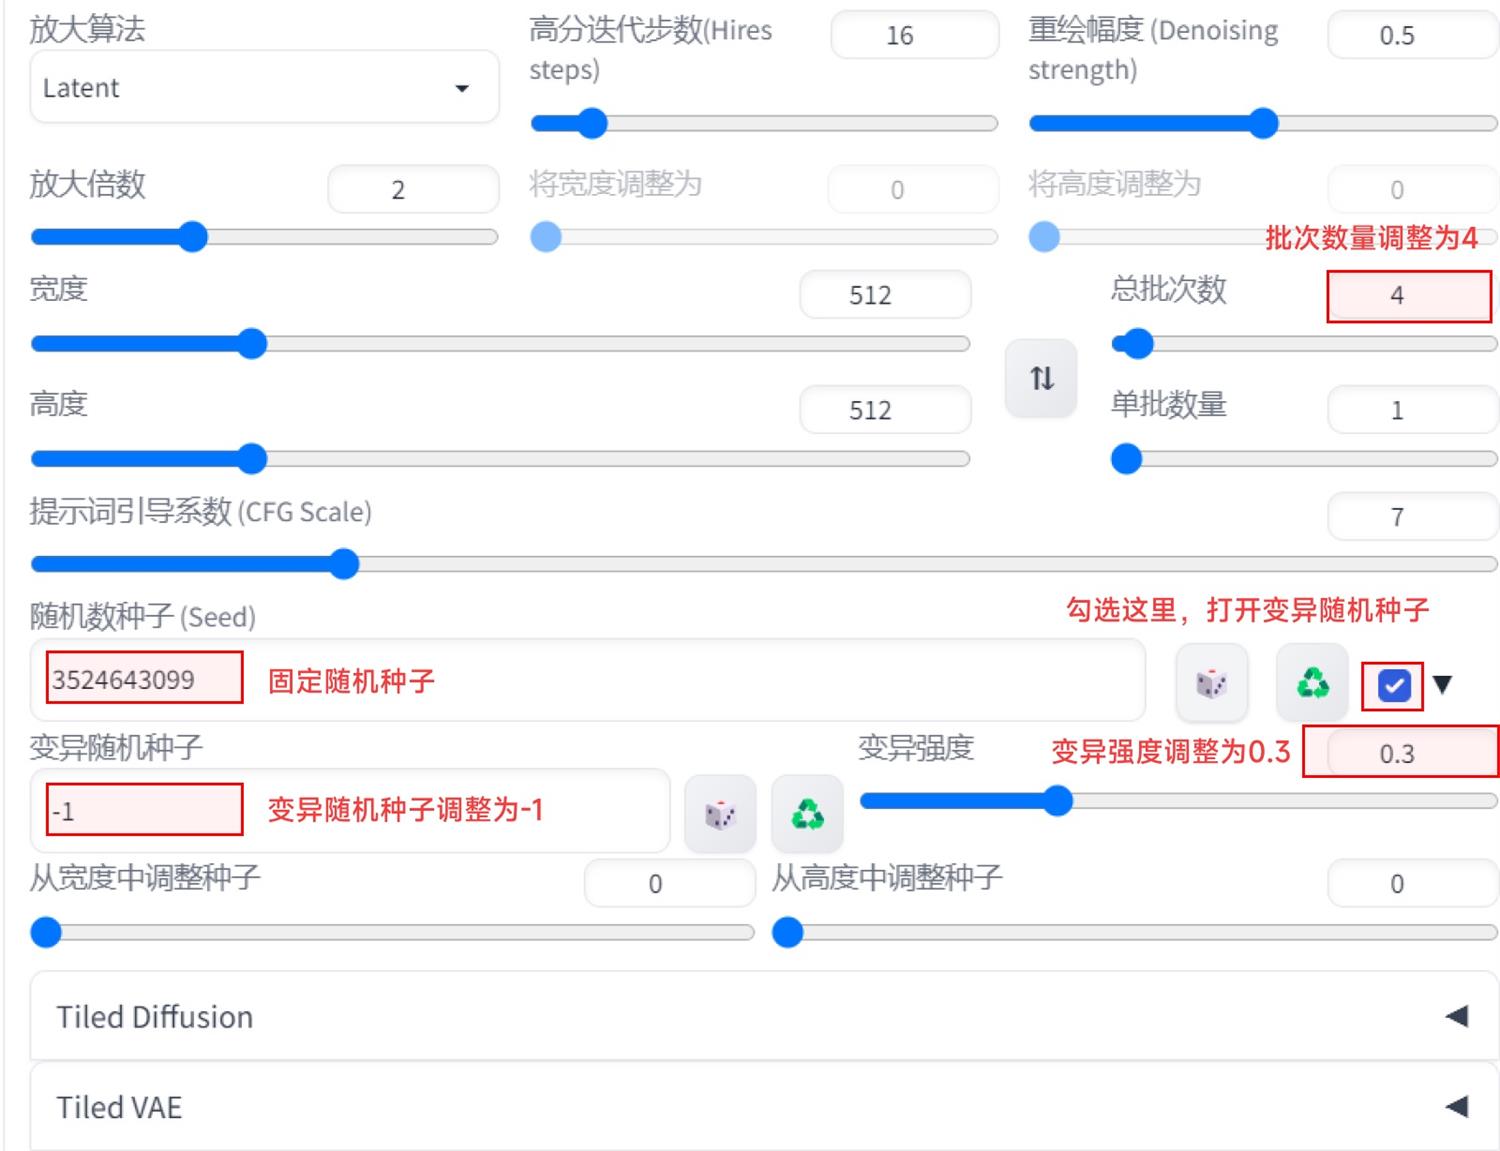1500x1151 pixels.
Task: Click the Hires steps field showing 16
Action: (x=913, y=35)
